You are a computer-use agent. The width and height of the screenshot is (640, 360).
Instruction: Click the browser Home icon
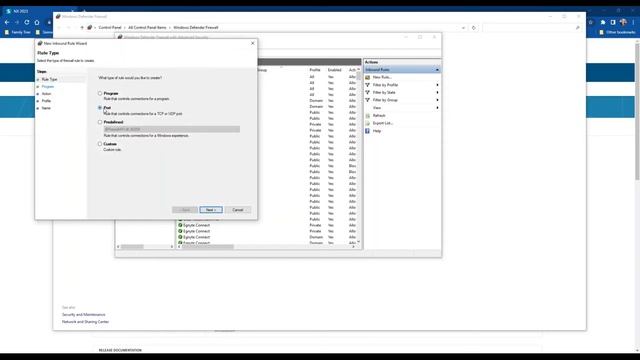click(37, 22)
